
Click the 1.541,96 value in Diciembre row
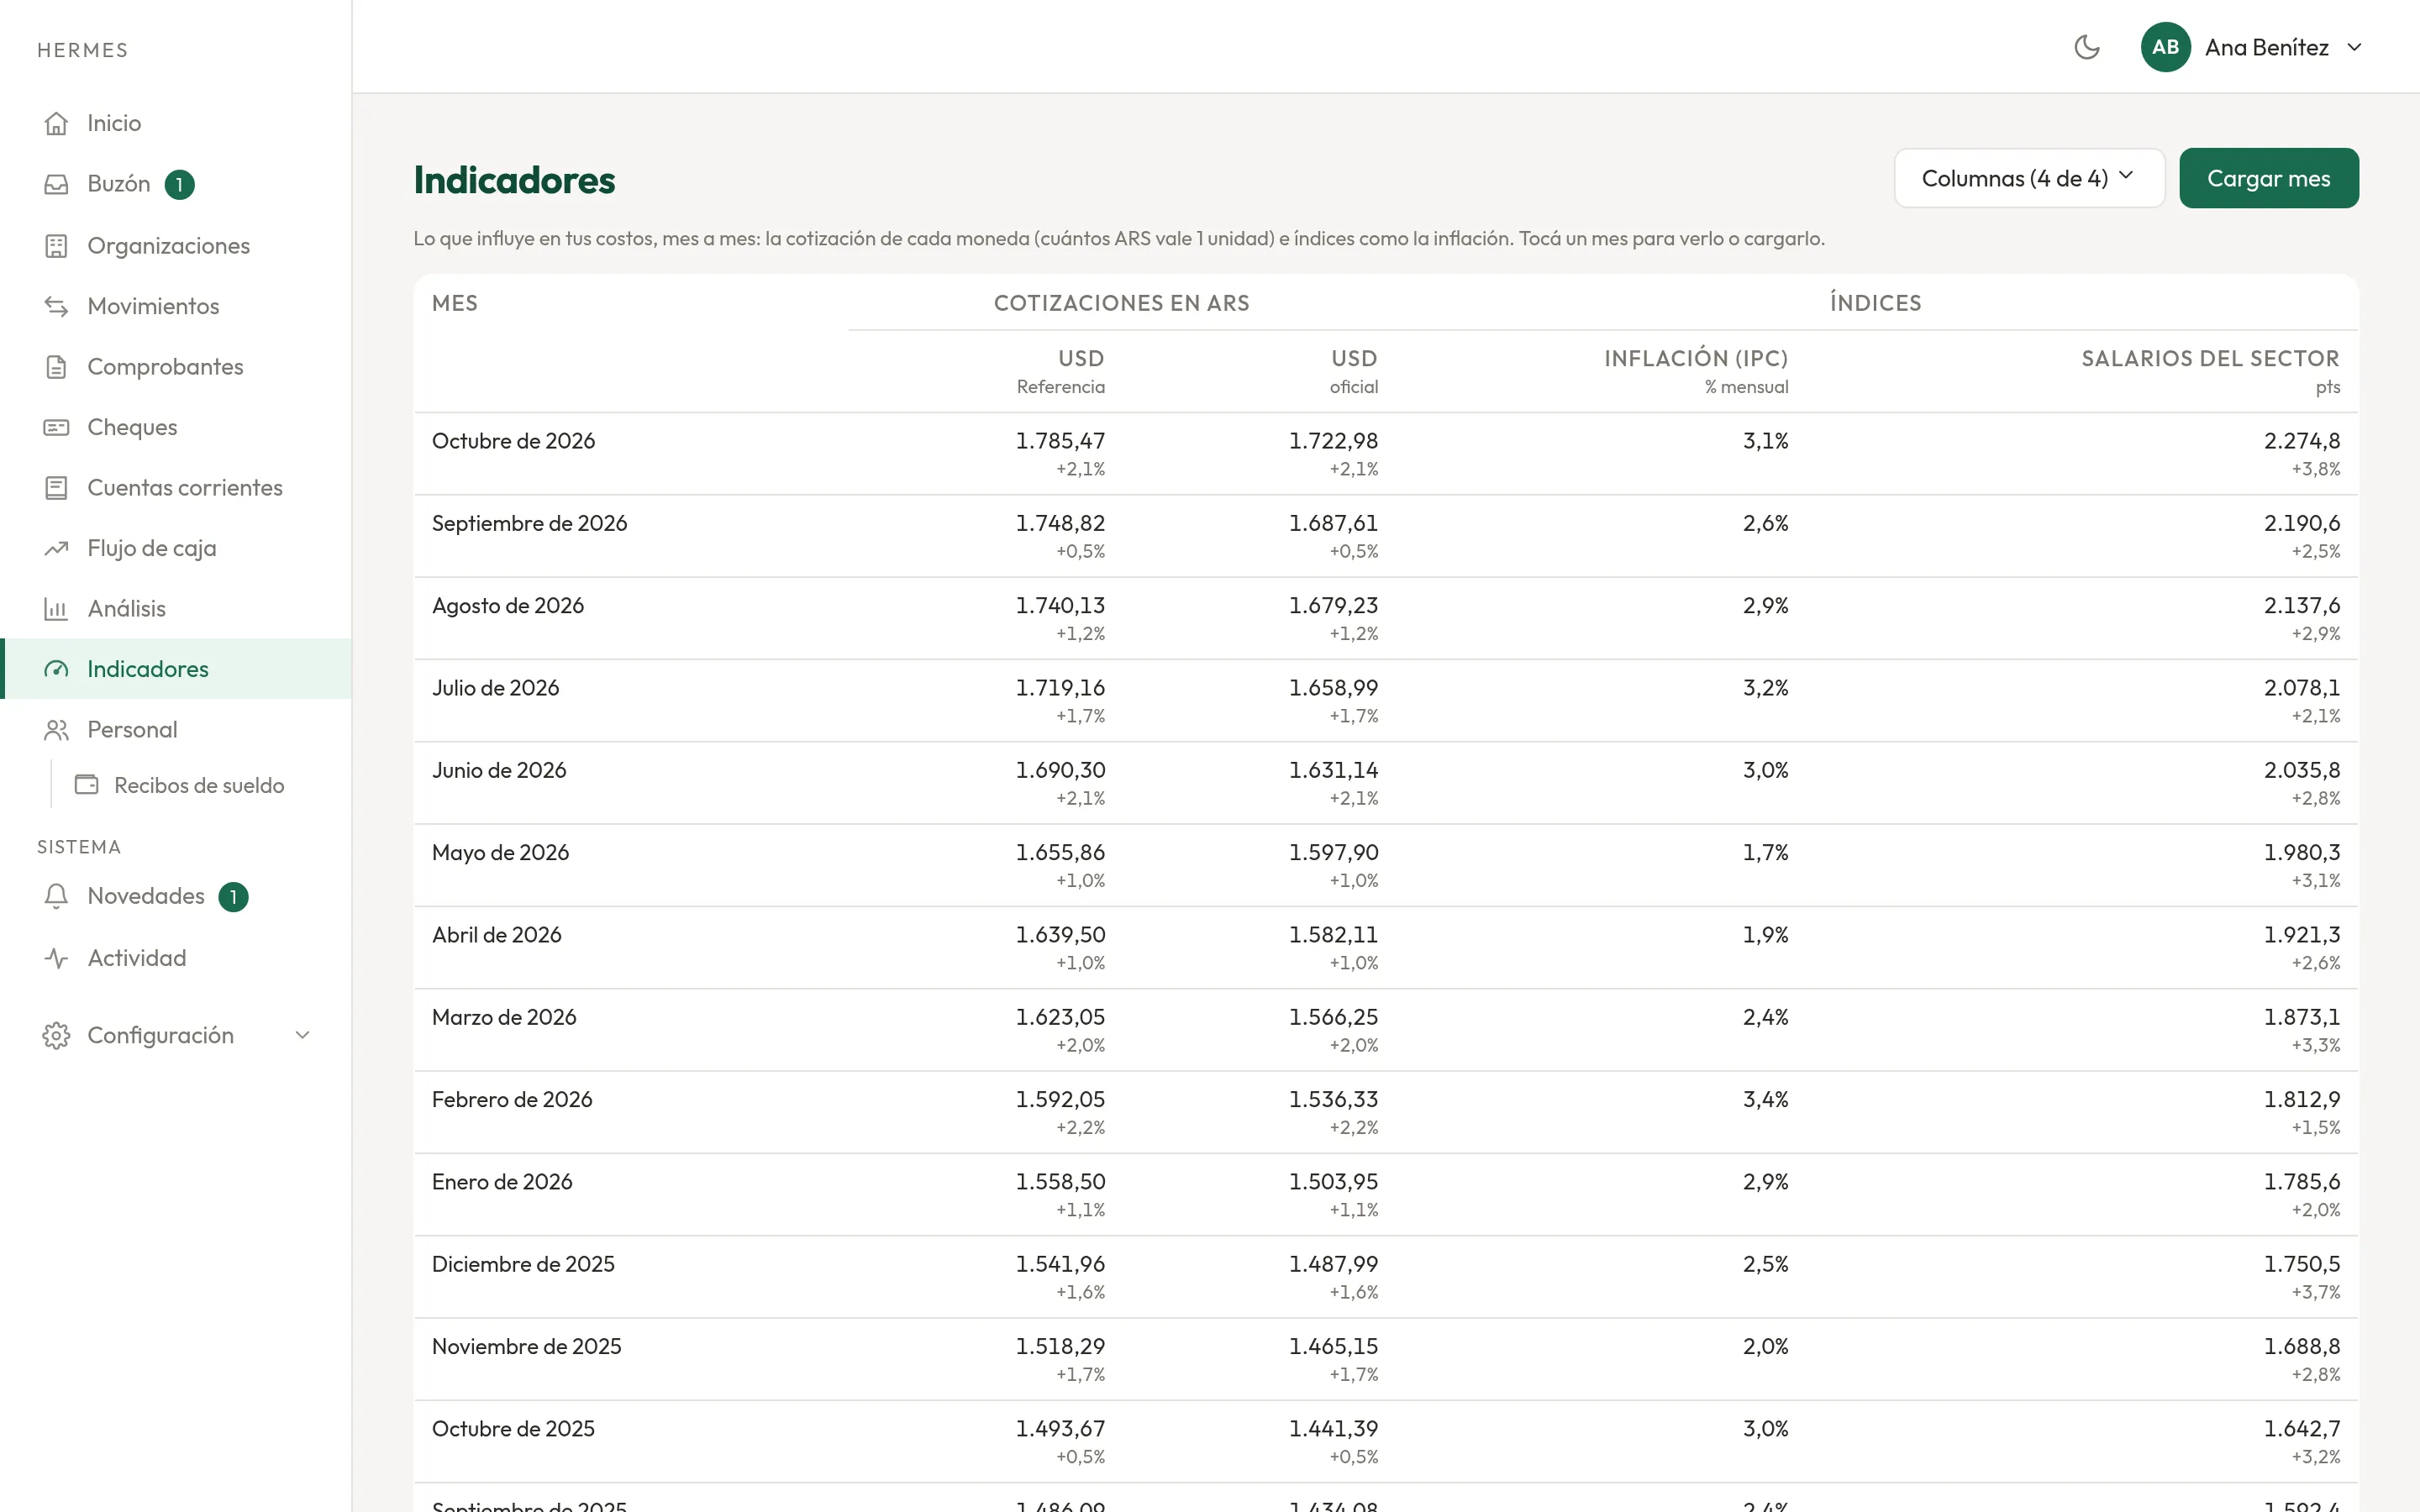(x=1060, y=1264)
